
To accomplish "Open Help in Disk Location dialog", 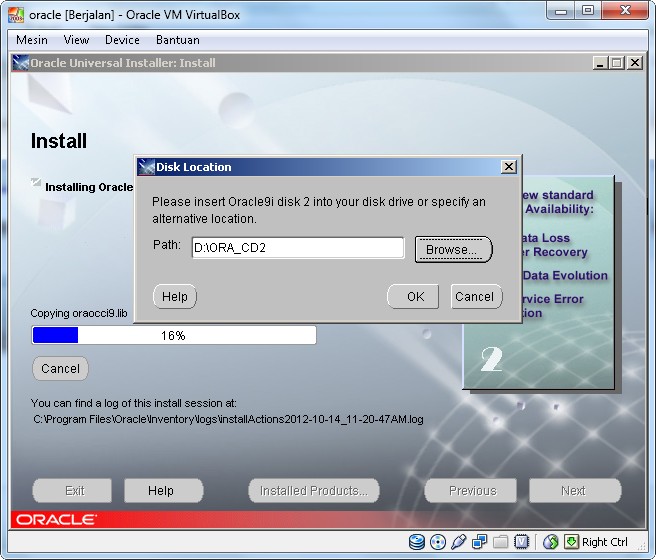I will [x=175, y=297].
